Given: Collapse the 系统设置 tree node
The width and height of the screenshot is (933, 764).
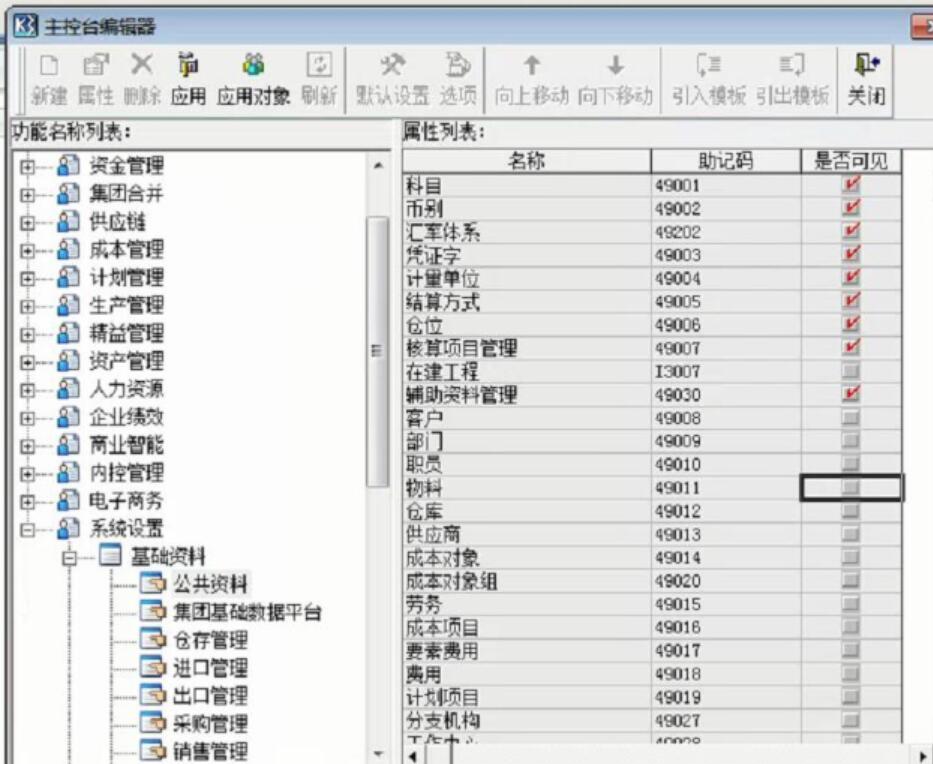Looking at the screenshot, I should pyautogui.click(x=28, y=529).
